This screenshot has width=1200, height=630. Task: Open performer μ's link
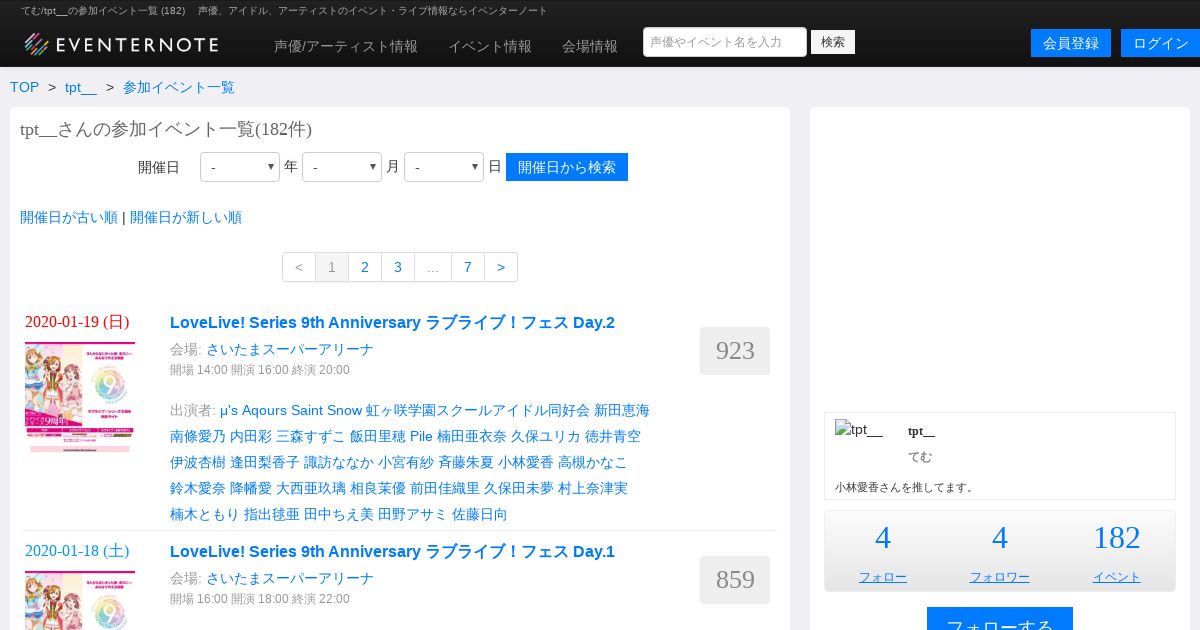pos(229,410)
